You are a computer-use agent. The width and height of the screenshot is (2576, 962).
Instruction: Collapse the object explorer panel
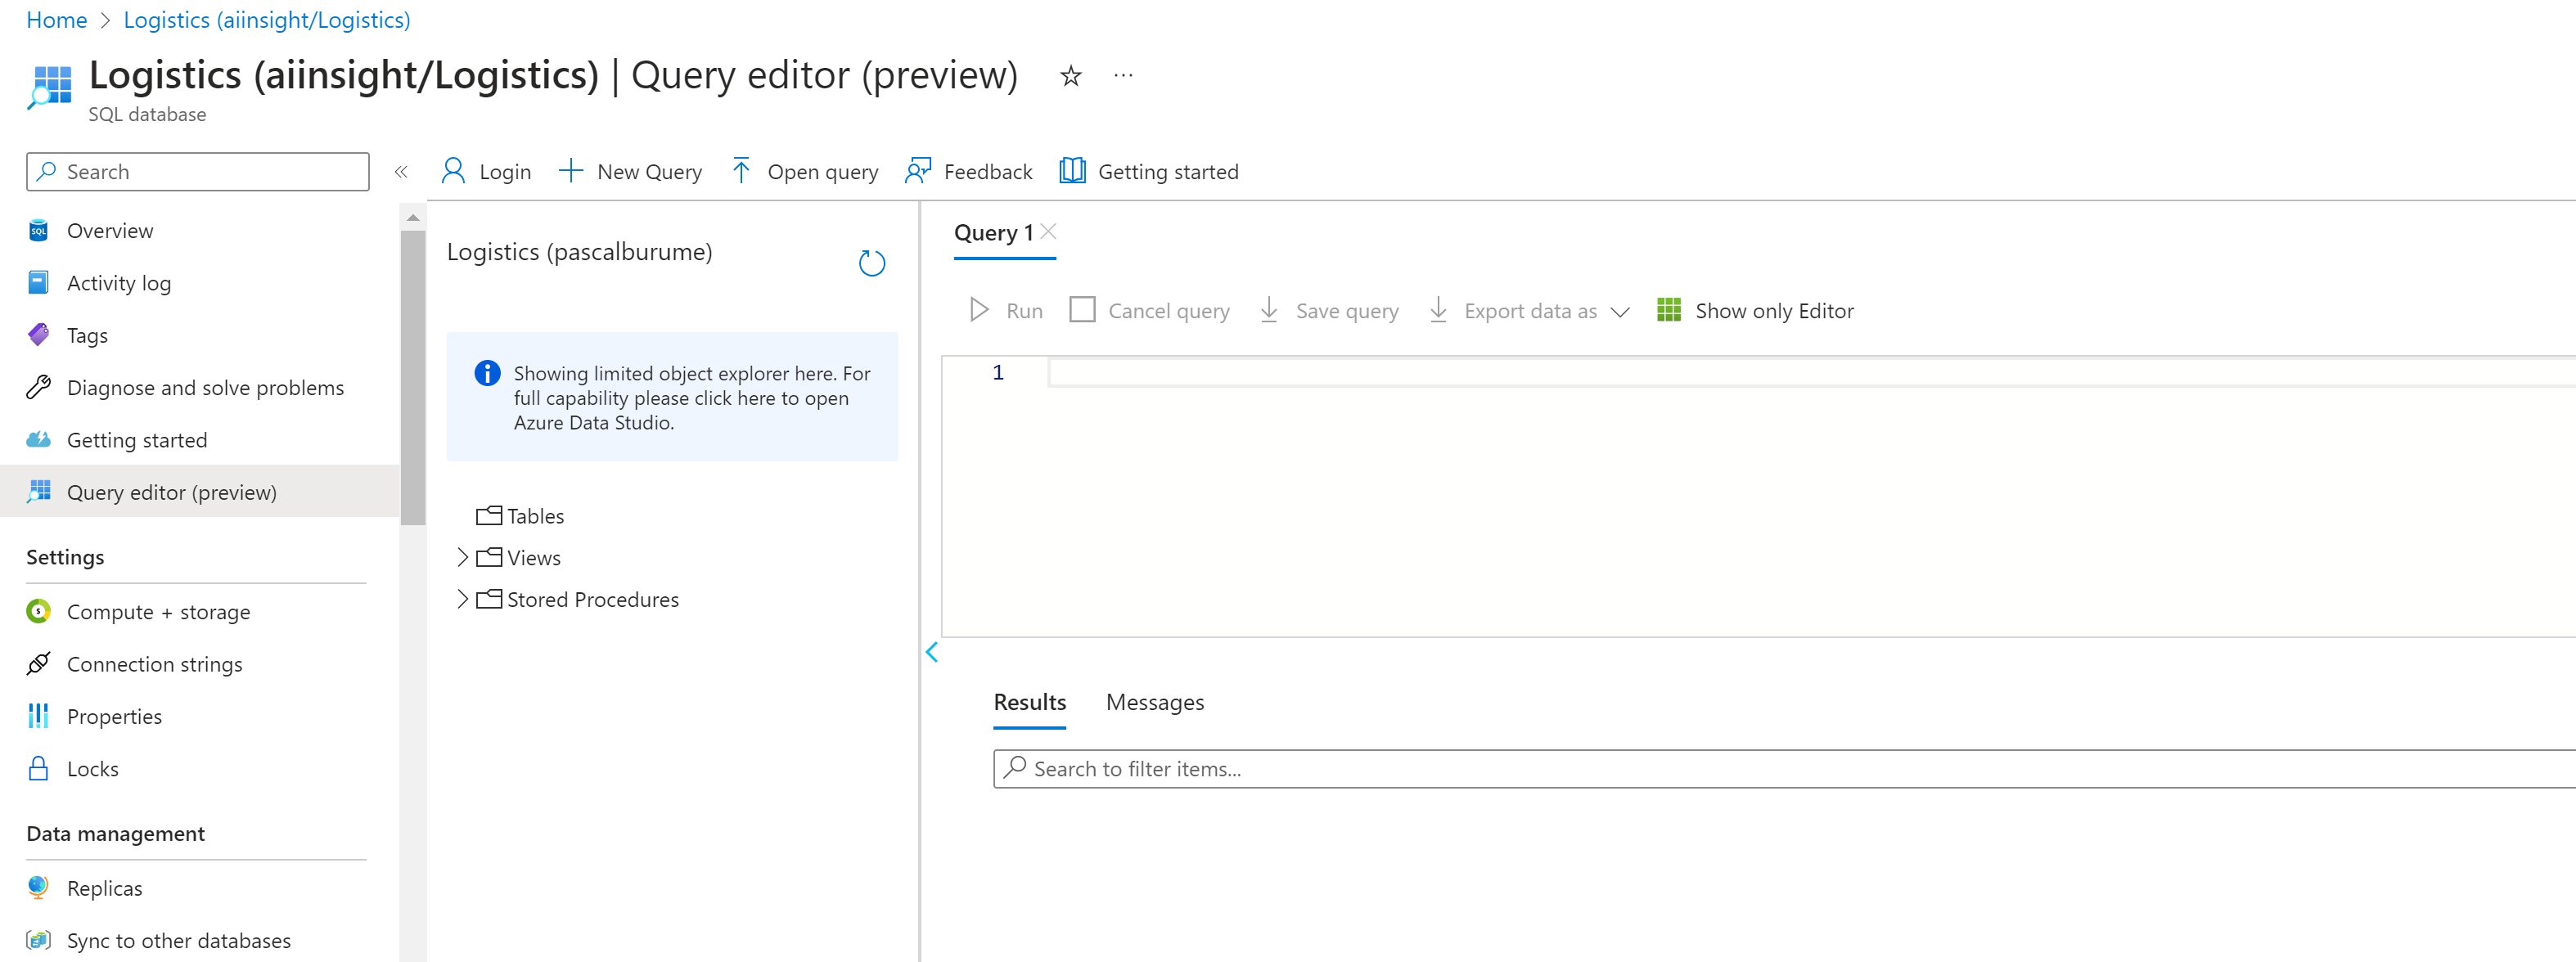[932, 652]
